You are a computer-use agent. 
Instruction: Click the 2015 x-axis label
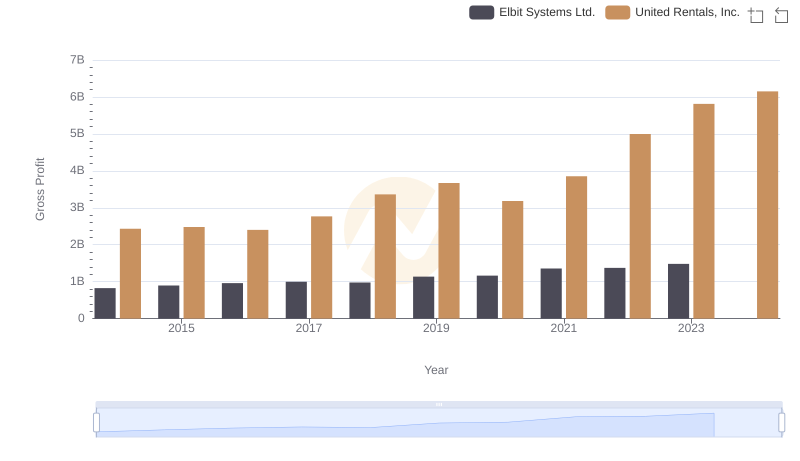tap(181, 328)
